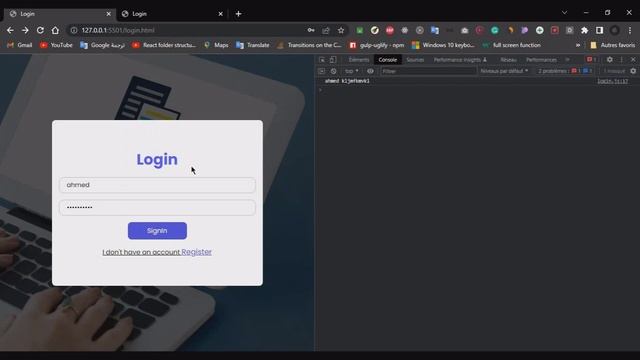Open the console settings gear
Viewport: 640px width, 360px height.
tap(633, 71)
